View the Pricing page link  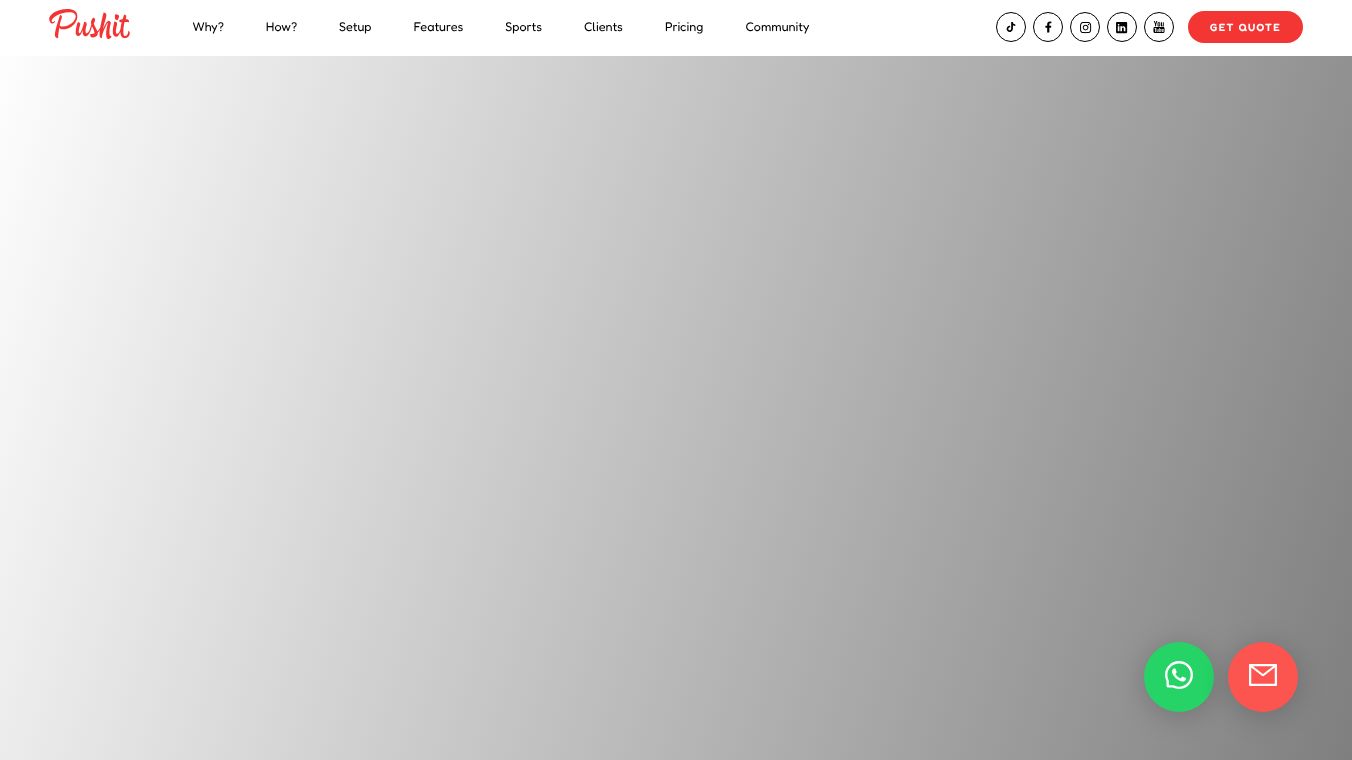tap(684, 27)
